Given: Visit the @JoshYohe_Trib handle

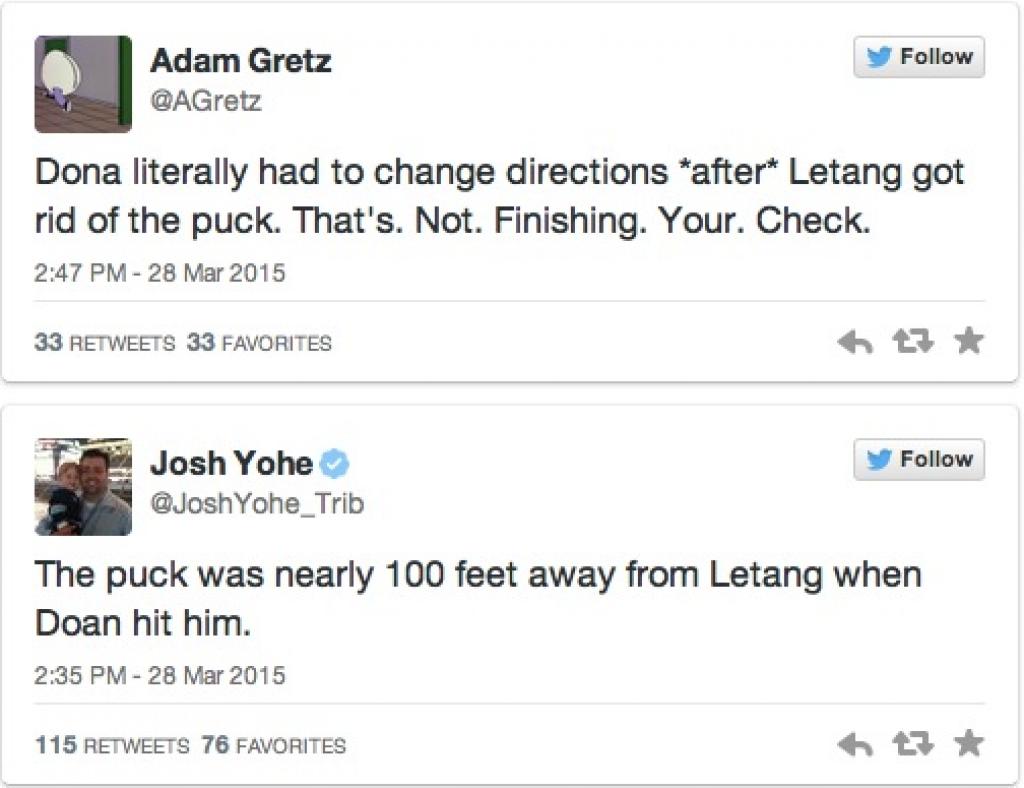Looking at the screenshot, I should coord(257,503).
